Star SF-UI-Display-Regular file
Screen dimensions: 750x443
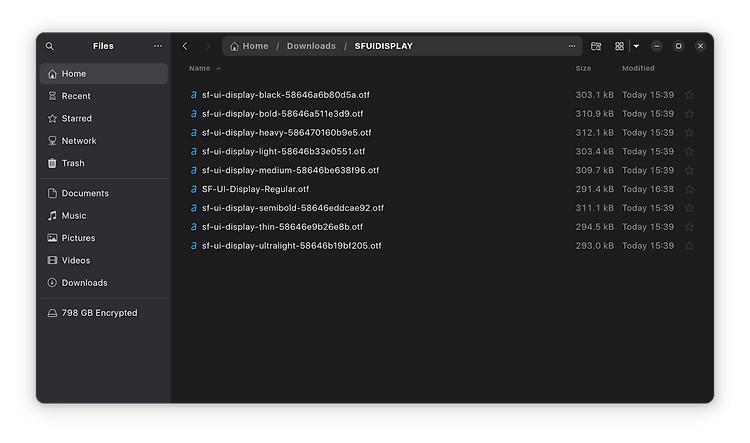point(689,189)
